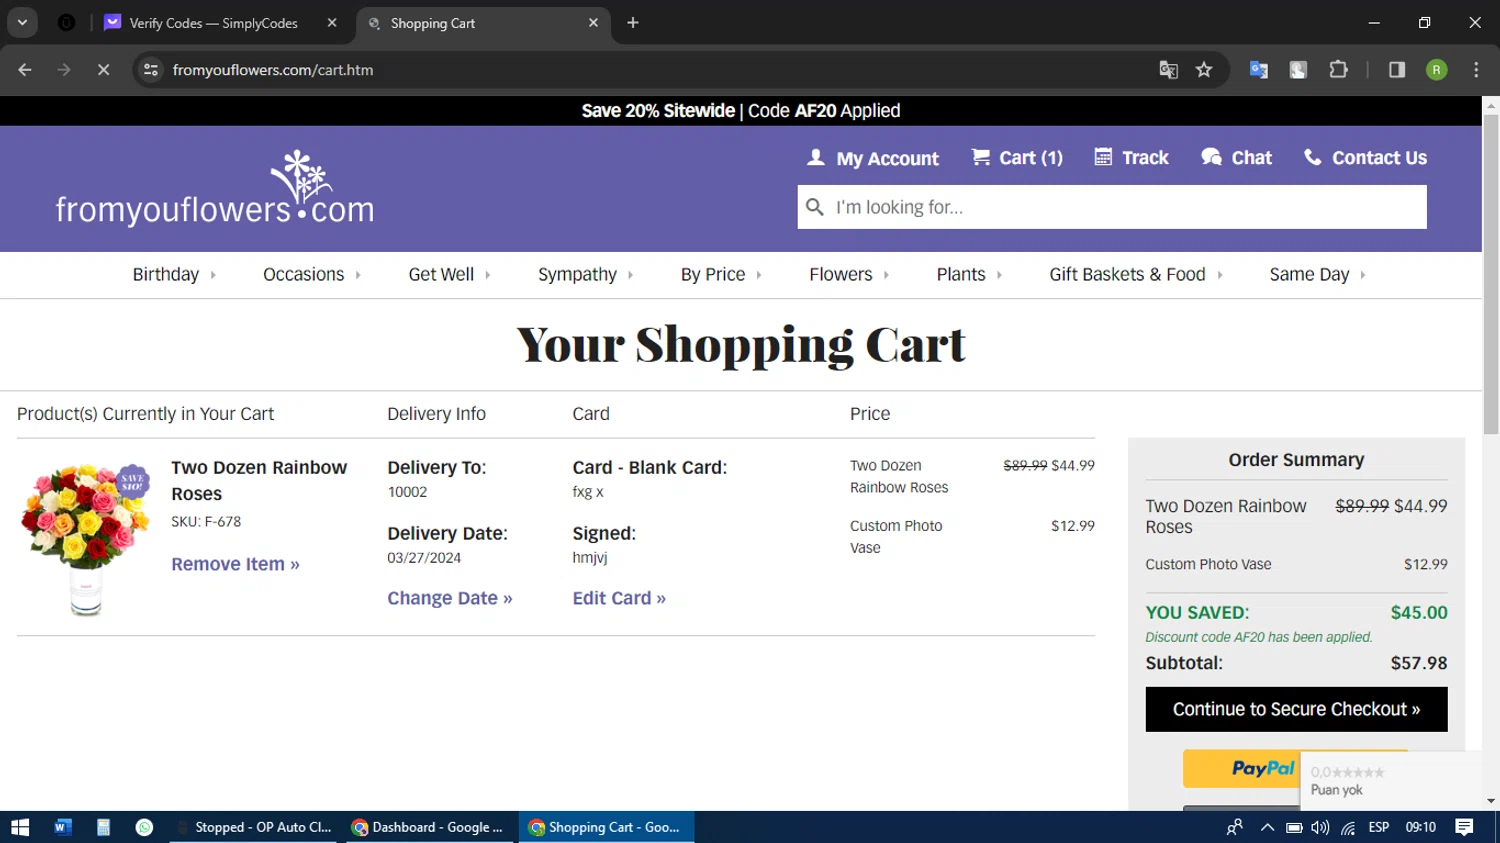Click Remove Item link

tap(235, 564)
